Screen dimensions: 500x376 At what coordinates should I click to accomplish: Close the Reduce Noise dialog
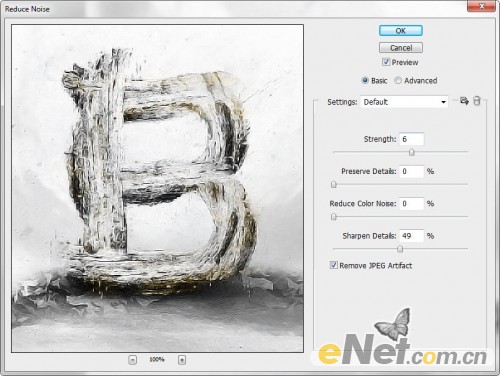(x=481, y=6)
